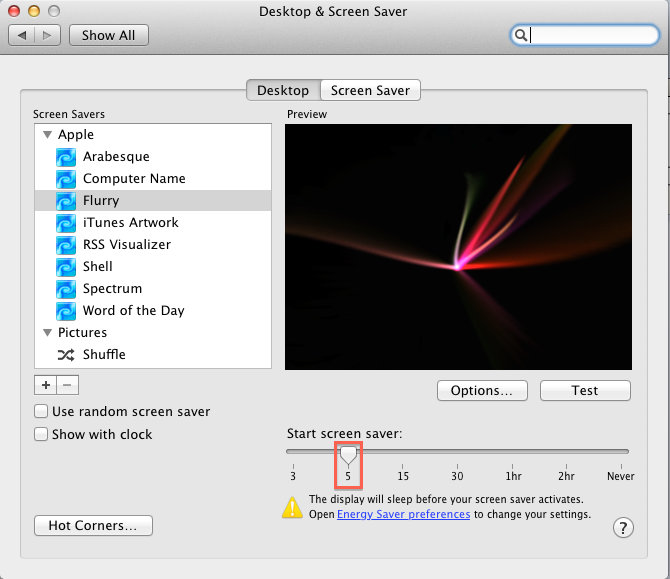Viewport: 670px width, 579px height.
Task: Click the search input field
Action: (585, 35)
